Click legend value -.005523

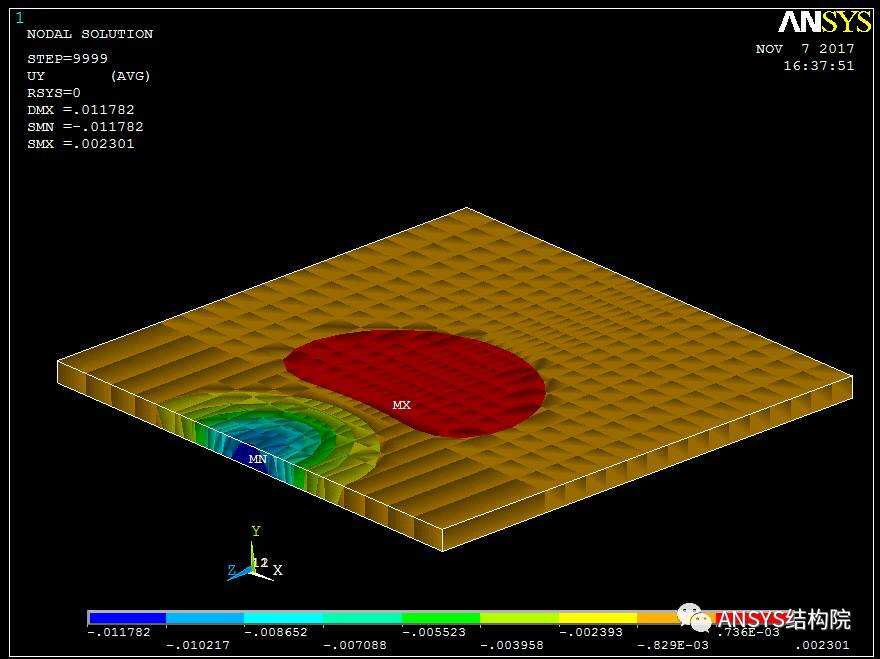pyautogui.click(x=434, y=632)
